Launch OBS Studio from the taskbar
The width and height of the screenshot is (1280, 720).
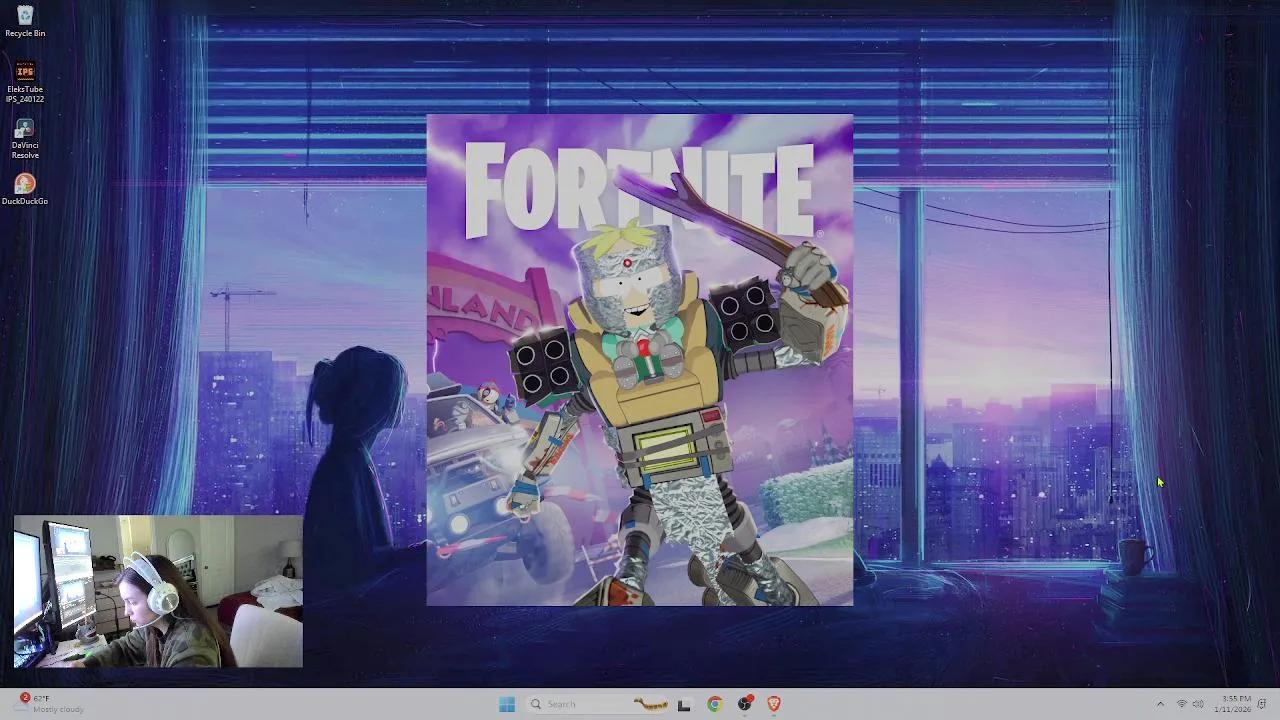[x=746, y=704]
